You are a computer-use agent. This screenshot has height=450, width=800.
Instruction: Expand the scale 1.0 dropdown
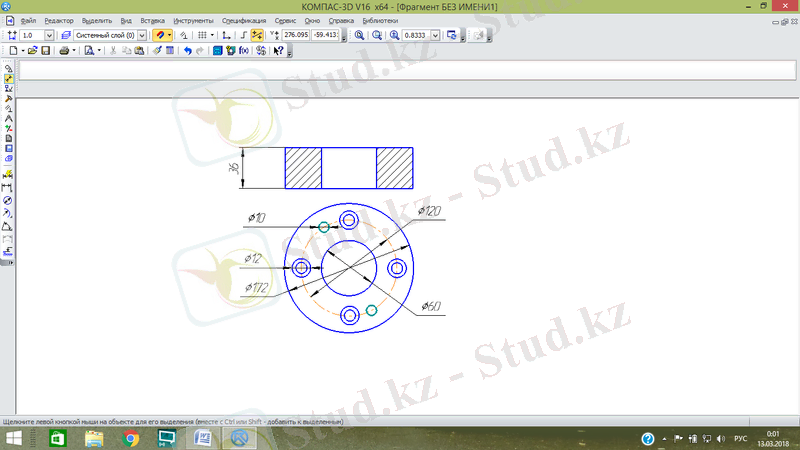(49, 35)
